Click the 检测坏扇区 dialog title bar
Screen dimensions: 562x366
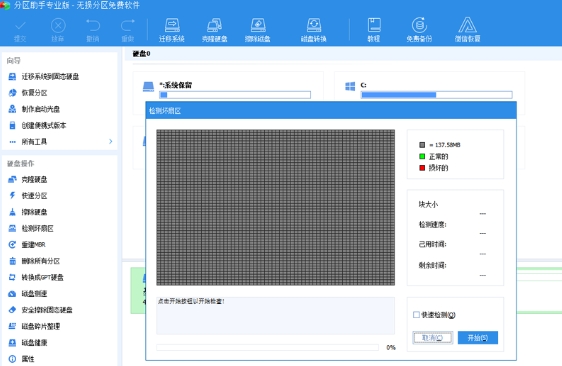[x=331, y=111]
